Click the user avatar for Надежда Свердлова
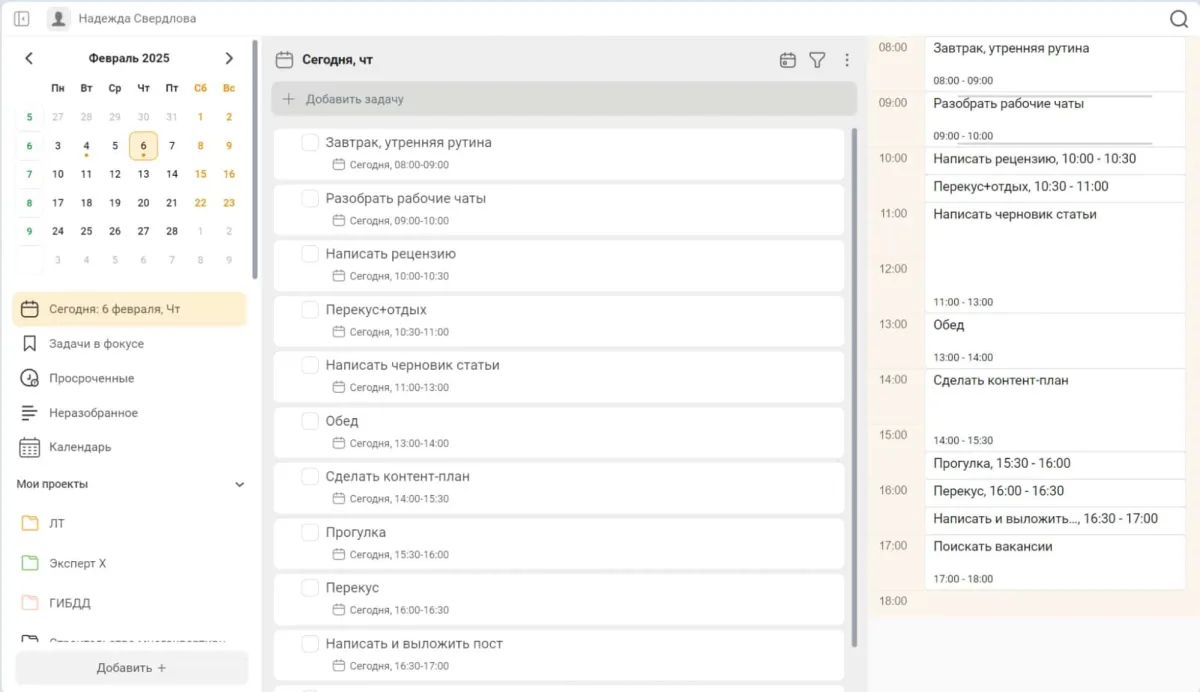This screenshot has width=1200, height=692. click(59, 19)
